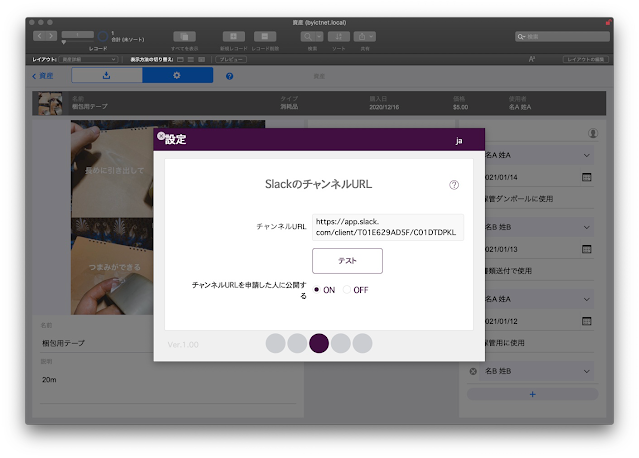Open the help question mark in Slack settings
Image resolution: width=639 pixels, height=458 pixels.
tap(454, 185)
